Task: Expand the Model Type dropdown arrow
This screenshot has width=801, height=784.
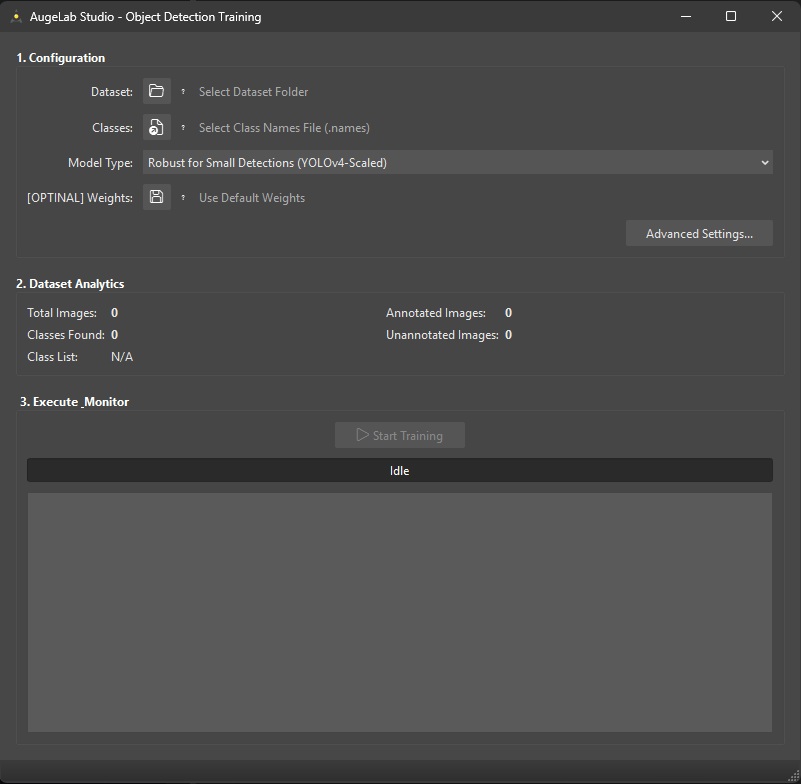Action: click(765, 162)
